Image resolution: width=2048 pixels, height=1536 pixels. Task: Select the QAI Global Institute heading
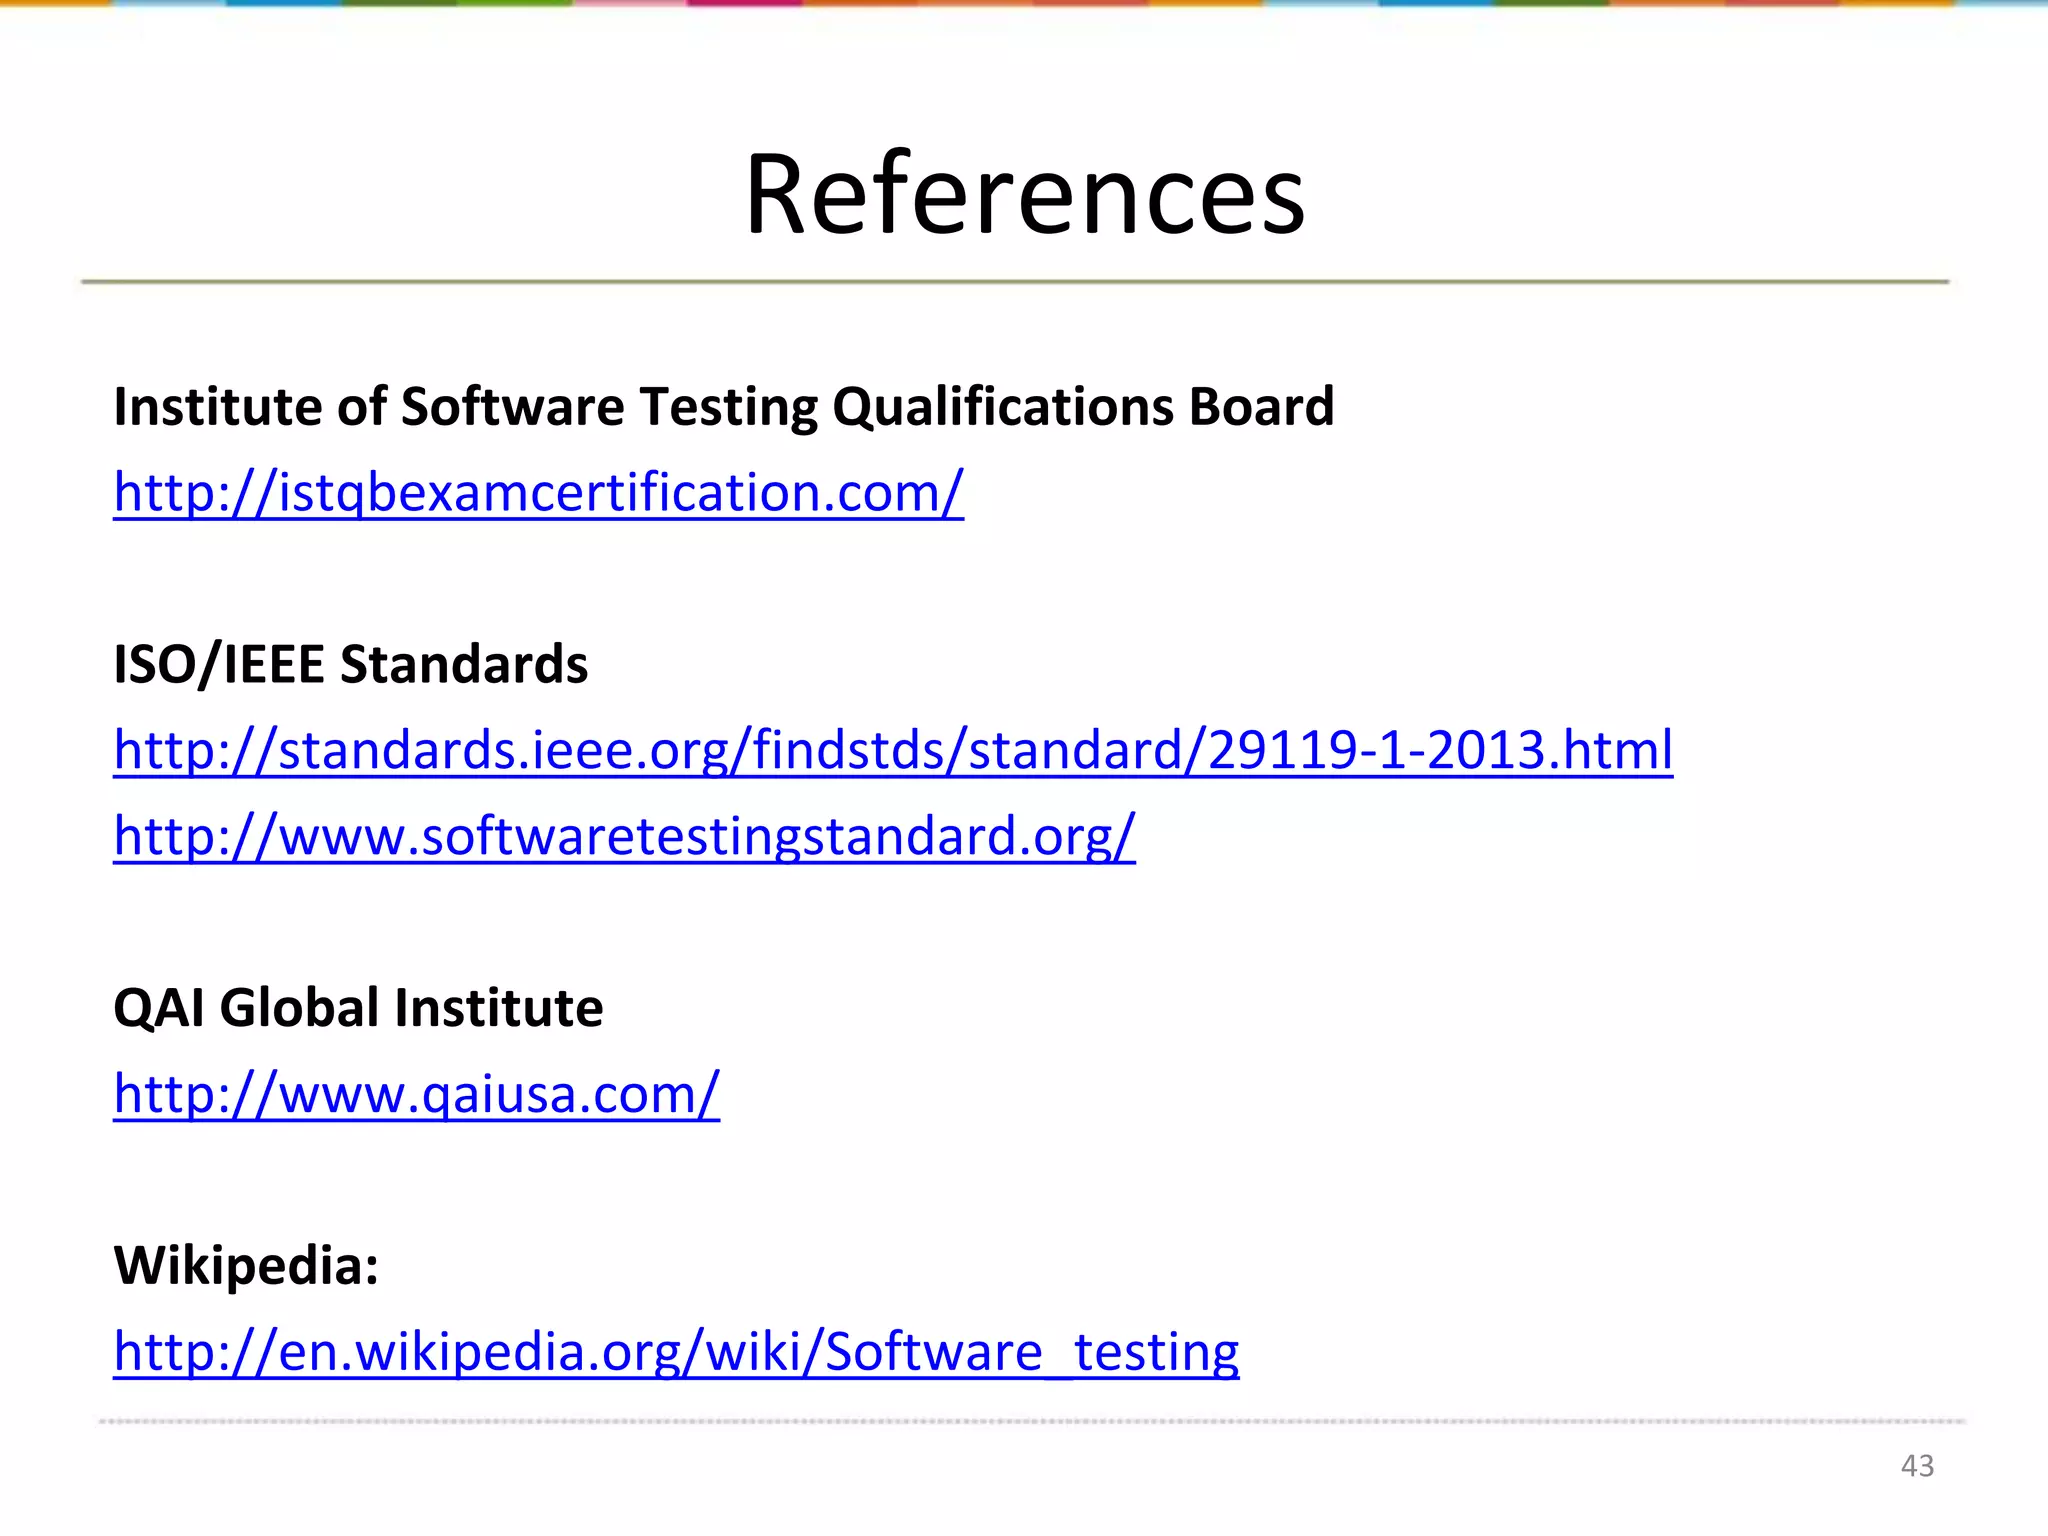358,1008
